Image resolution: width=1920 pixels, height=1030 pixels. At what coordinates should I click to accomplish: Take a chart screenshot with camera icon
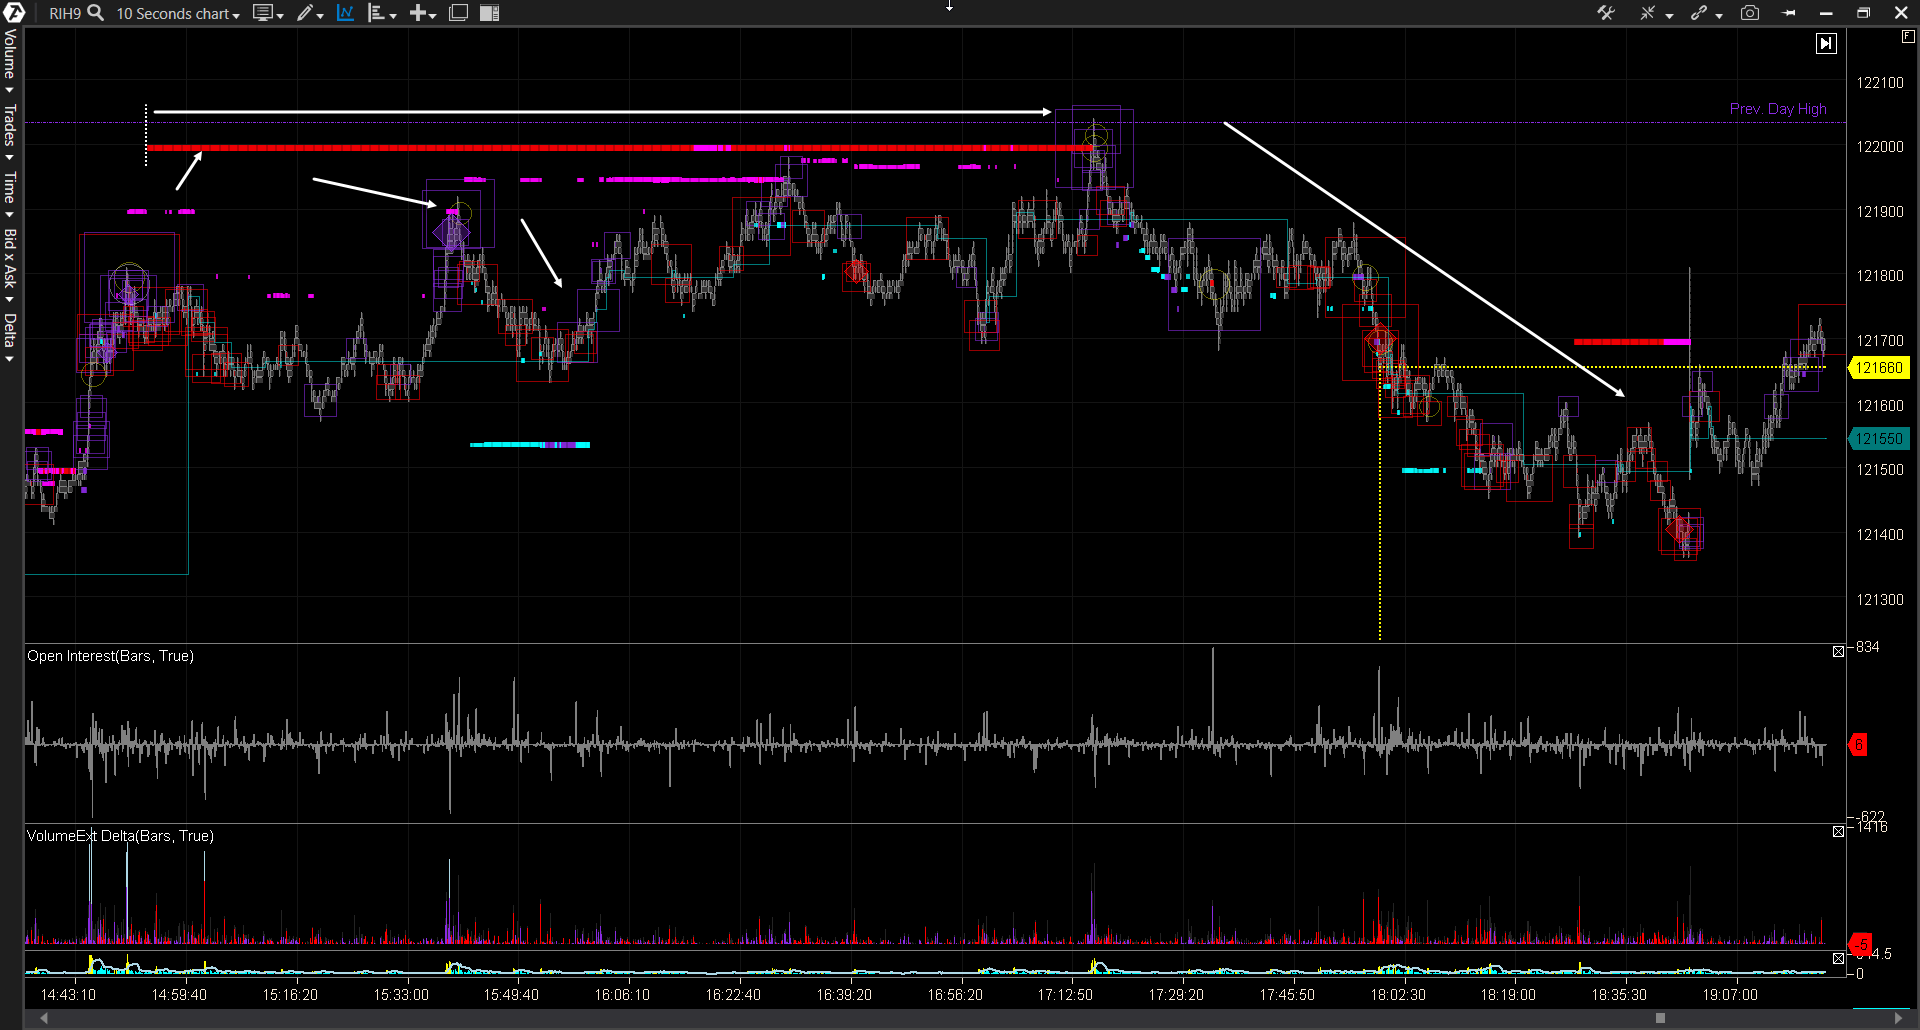pos(1750,13)
